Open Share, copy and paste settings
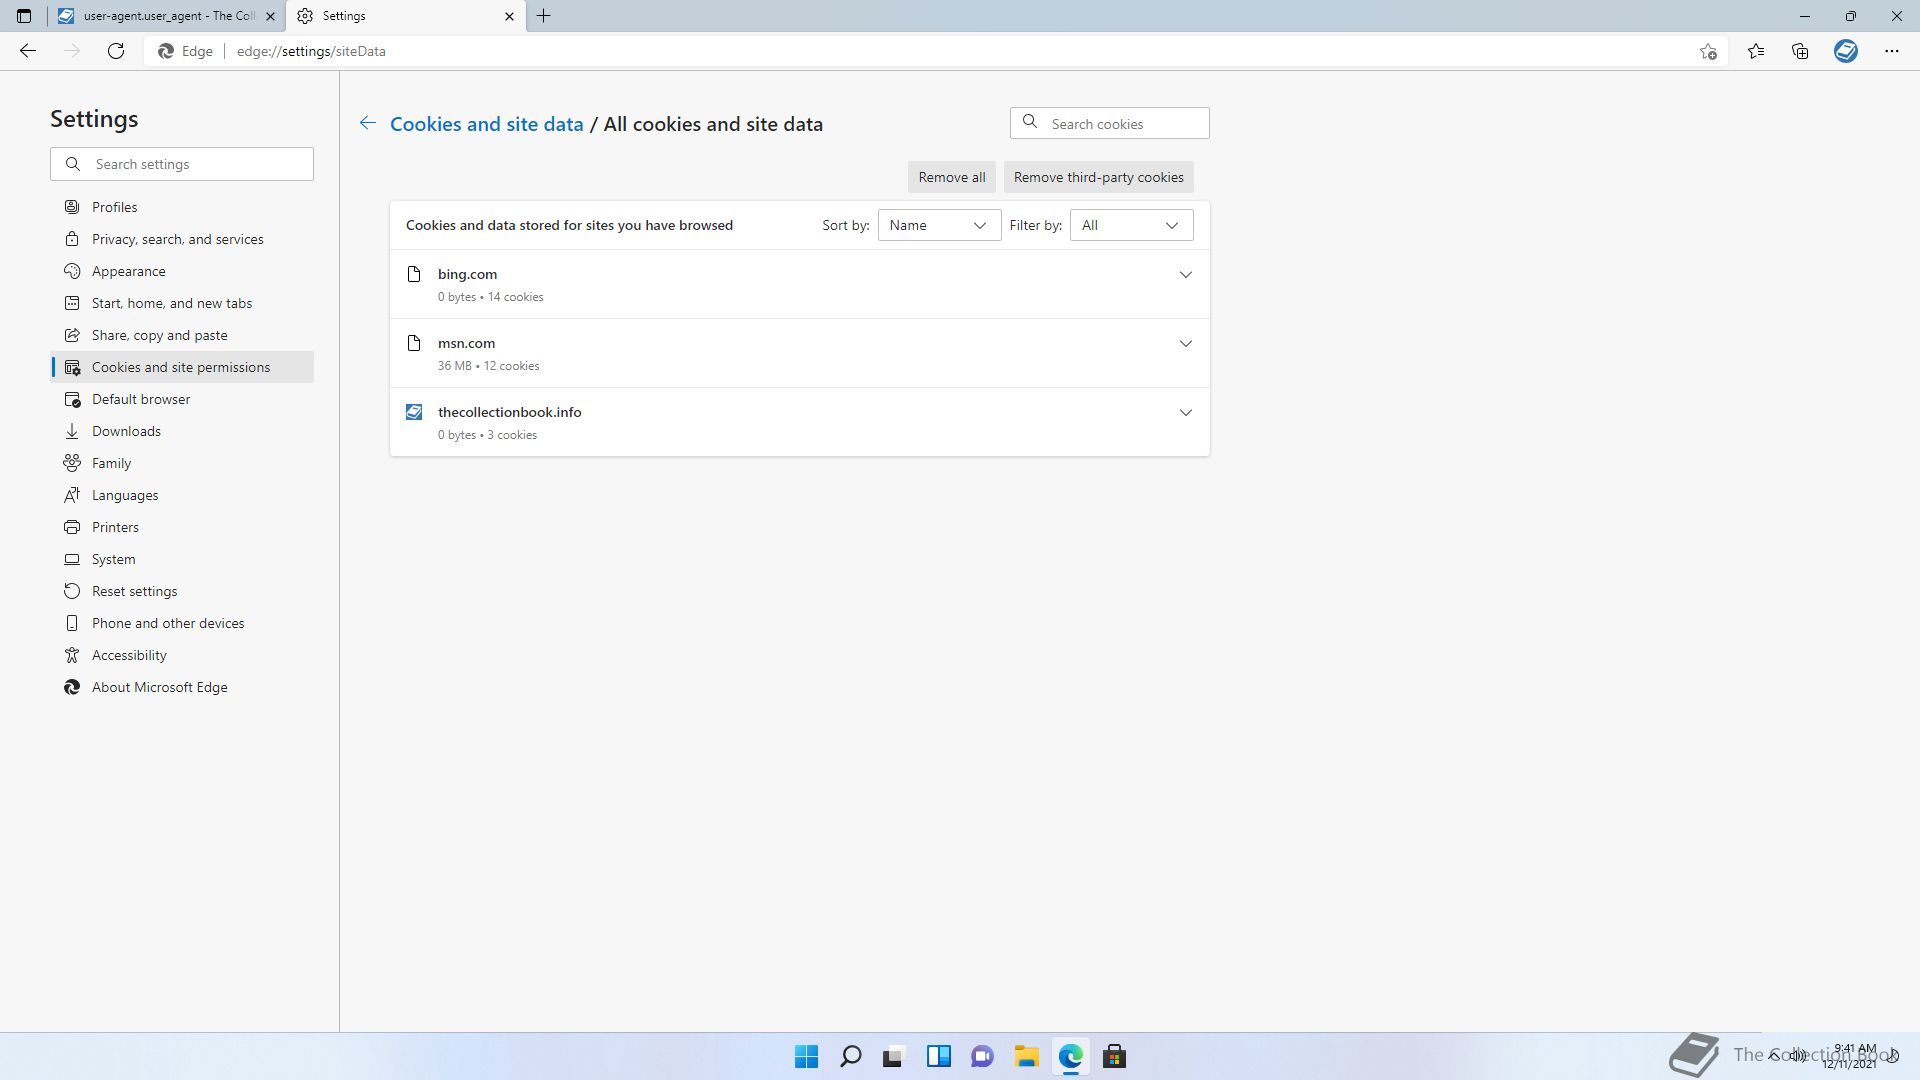Image resolution: width=1920 pixels, height=1080 pixels. [182, 335]
